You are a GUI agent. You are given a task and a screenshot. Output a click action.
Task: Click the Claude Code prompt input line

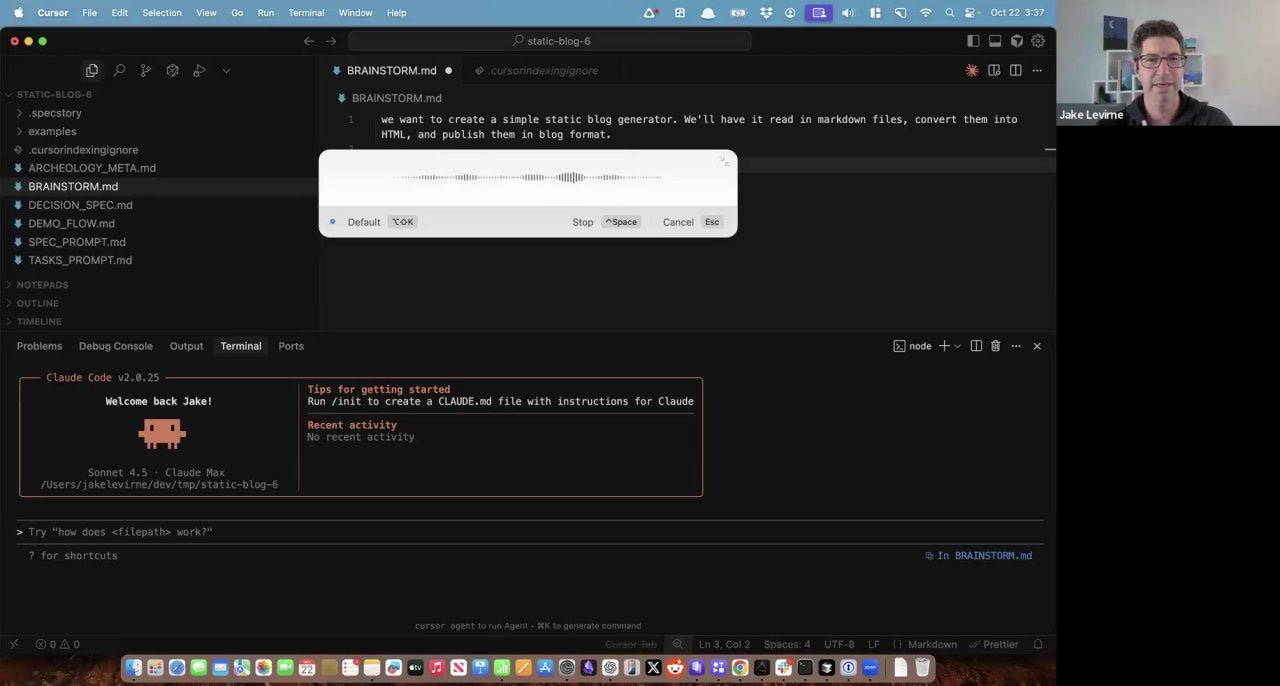click(x=530, y=532)
